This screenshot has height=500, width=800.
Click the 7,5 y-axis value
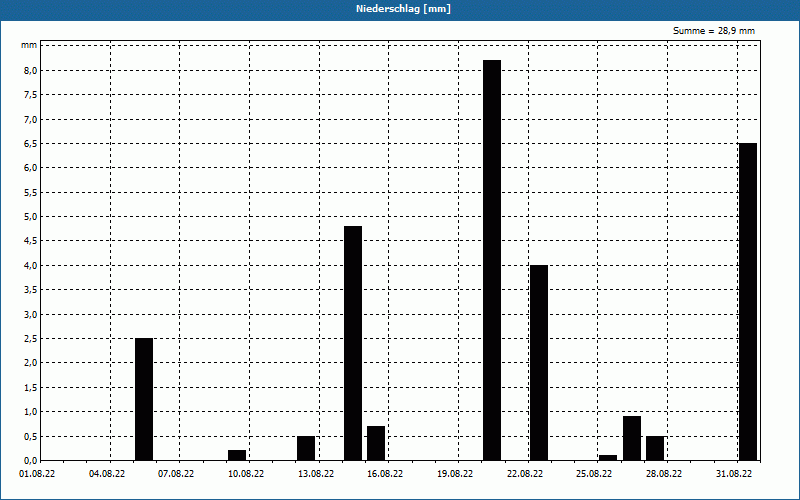click(x=31, y=95)
